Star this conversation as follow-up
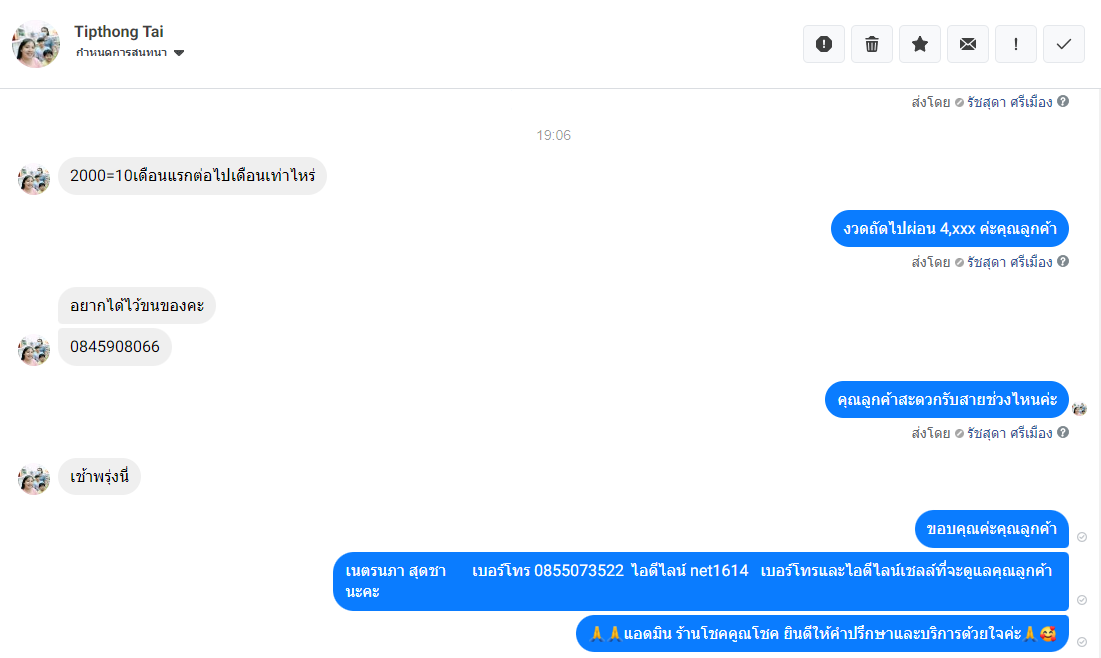1101x658 pixels. (920, 44)
